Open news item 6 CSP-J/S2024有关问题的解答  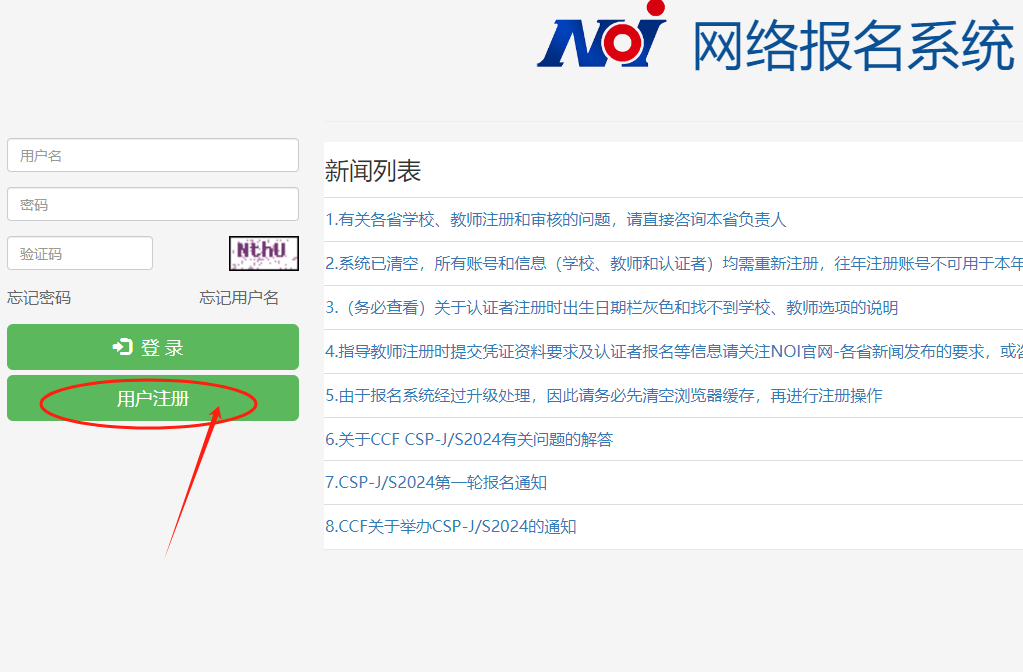click(x=483, y=439)
